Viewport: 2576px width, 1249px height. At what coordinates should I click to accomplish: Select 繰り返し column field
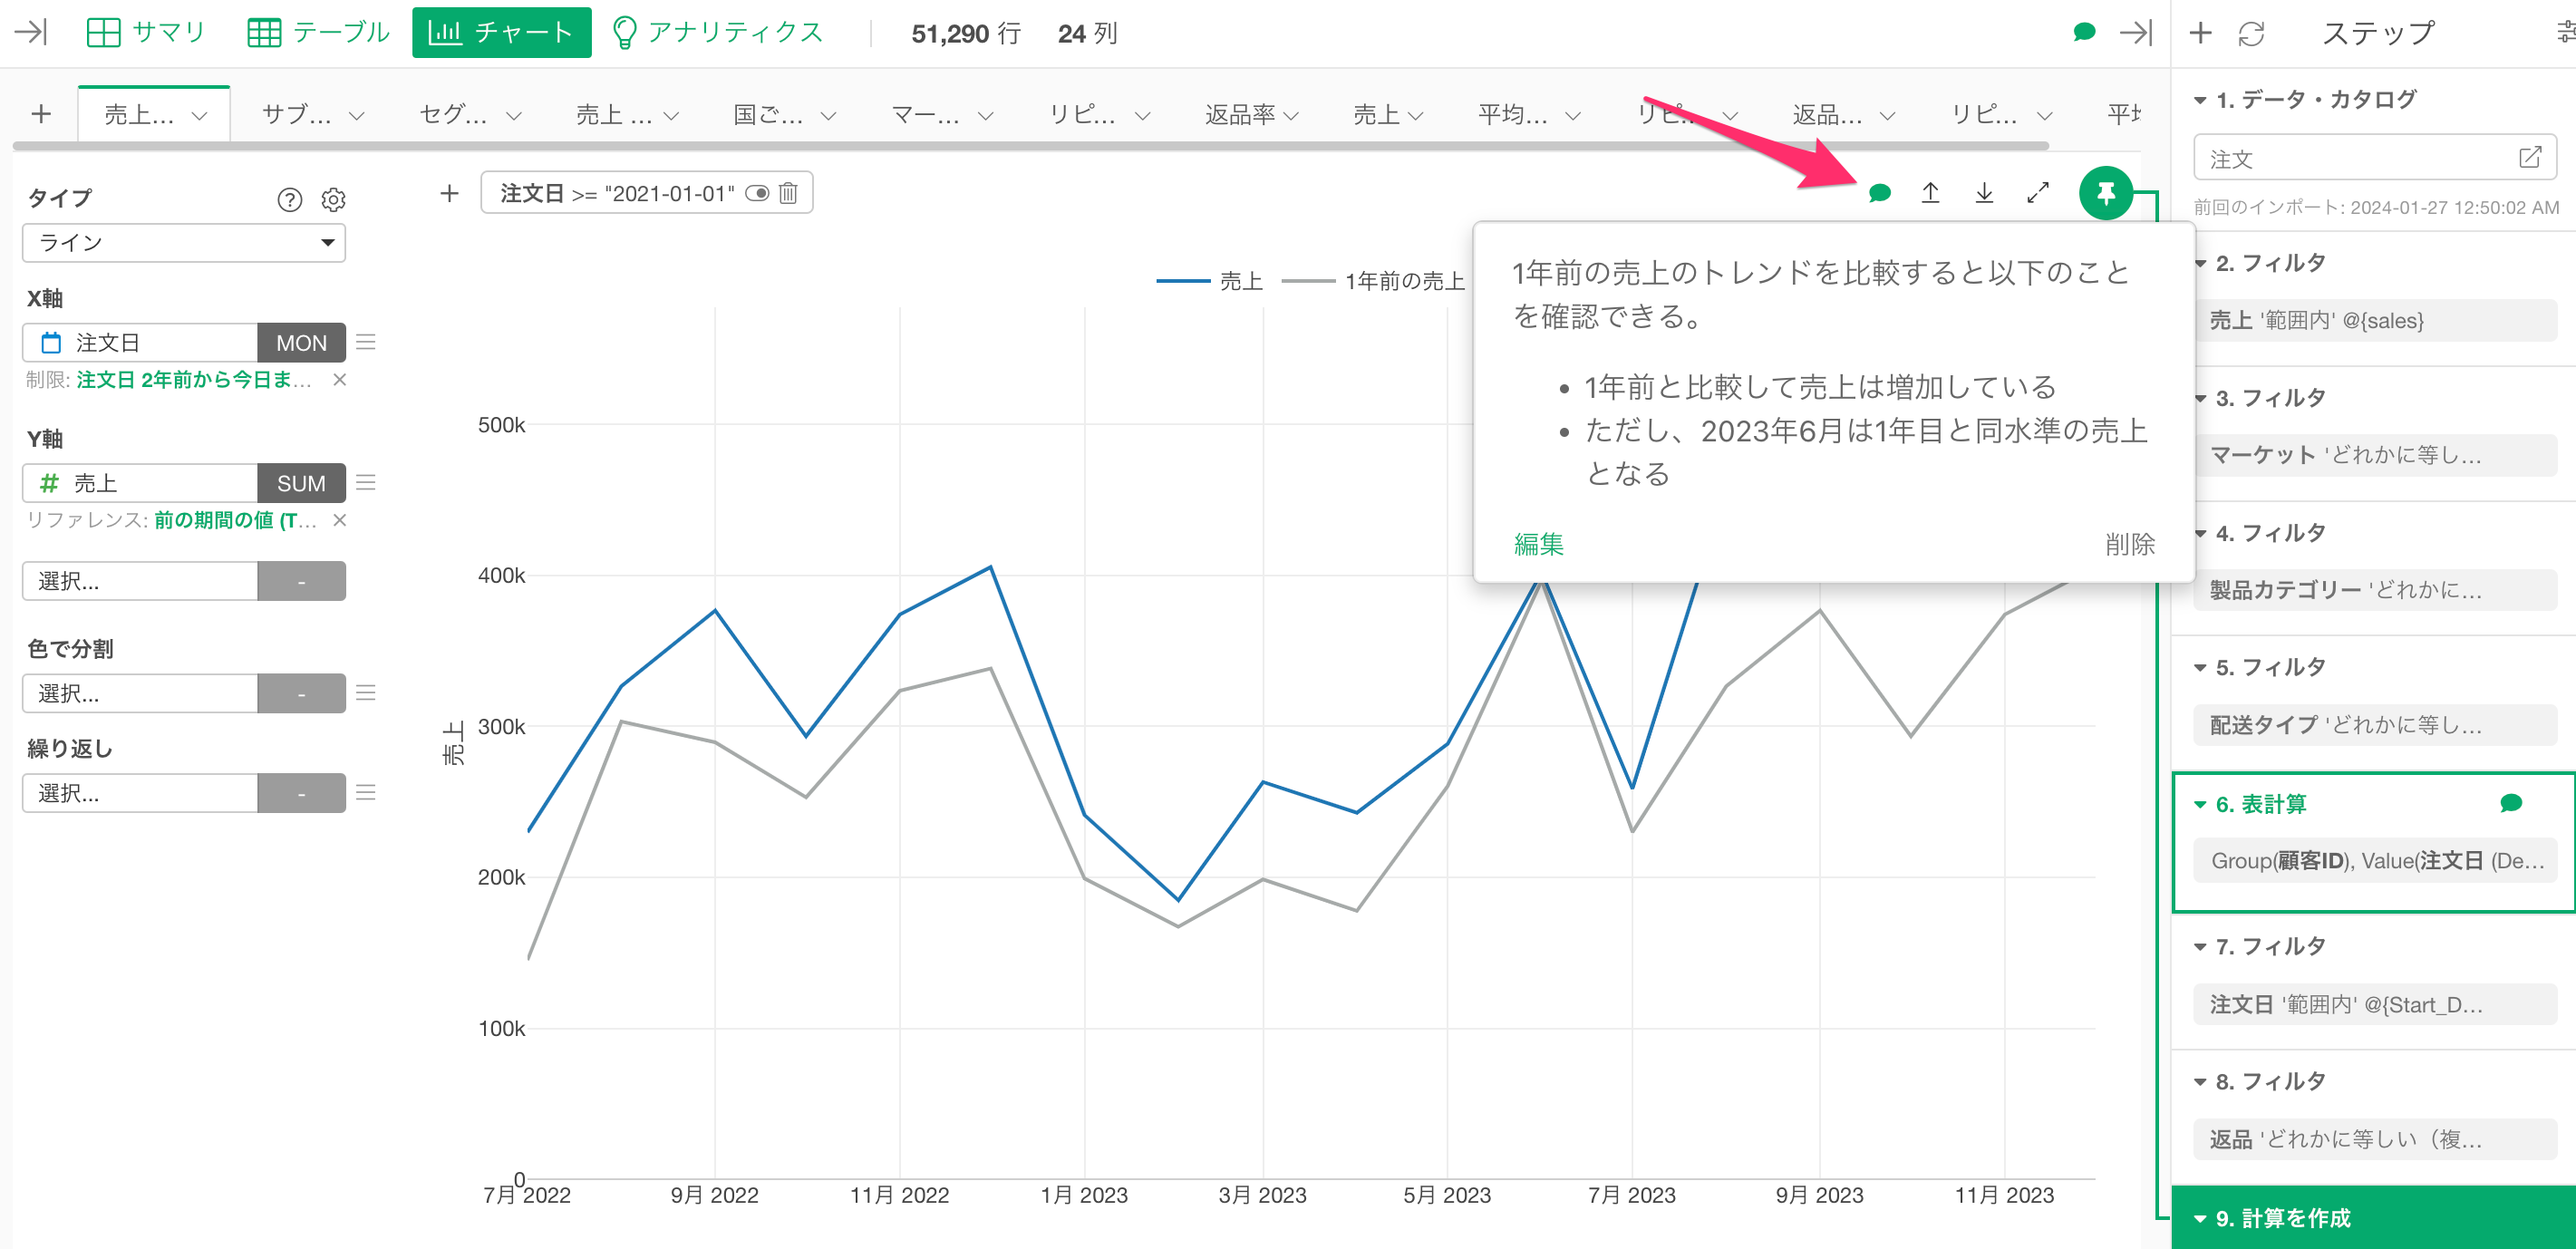[x=140, y=792]
